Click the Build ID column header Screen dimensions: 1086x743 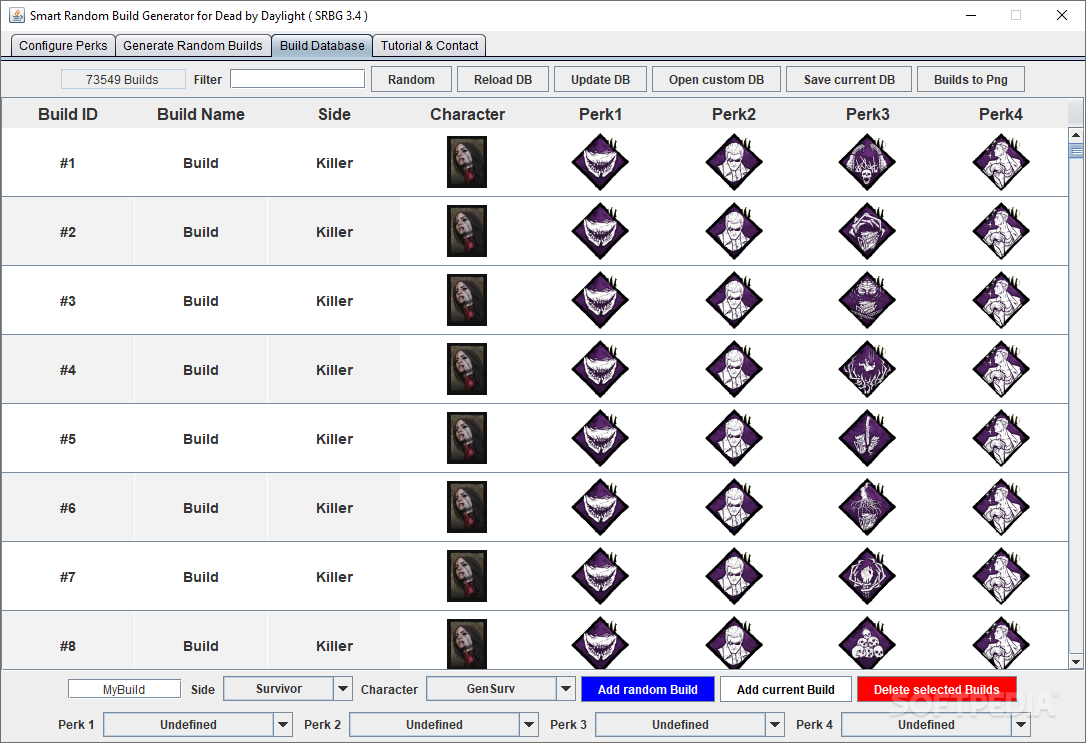[x=68, y=114]
